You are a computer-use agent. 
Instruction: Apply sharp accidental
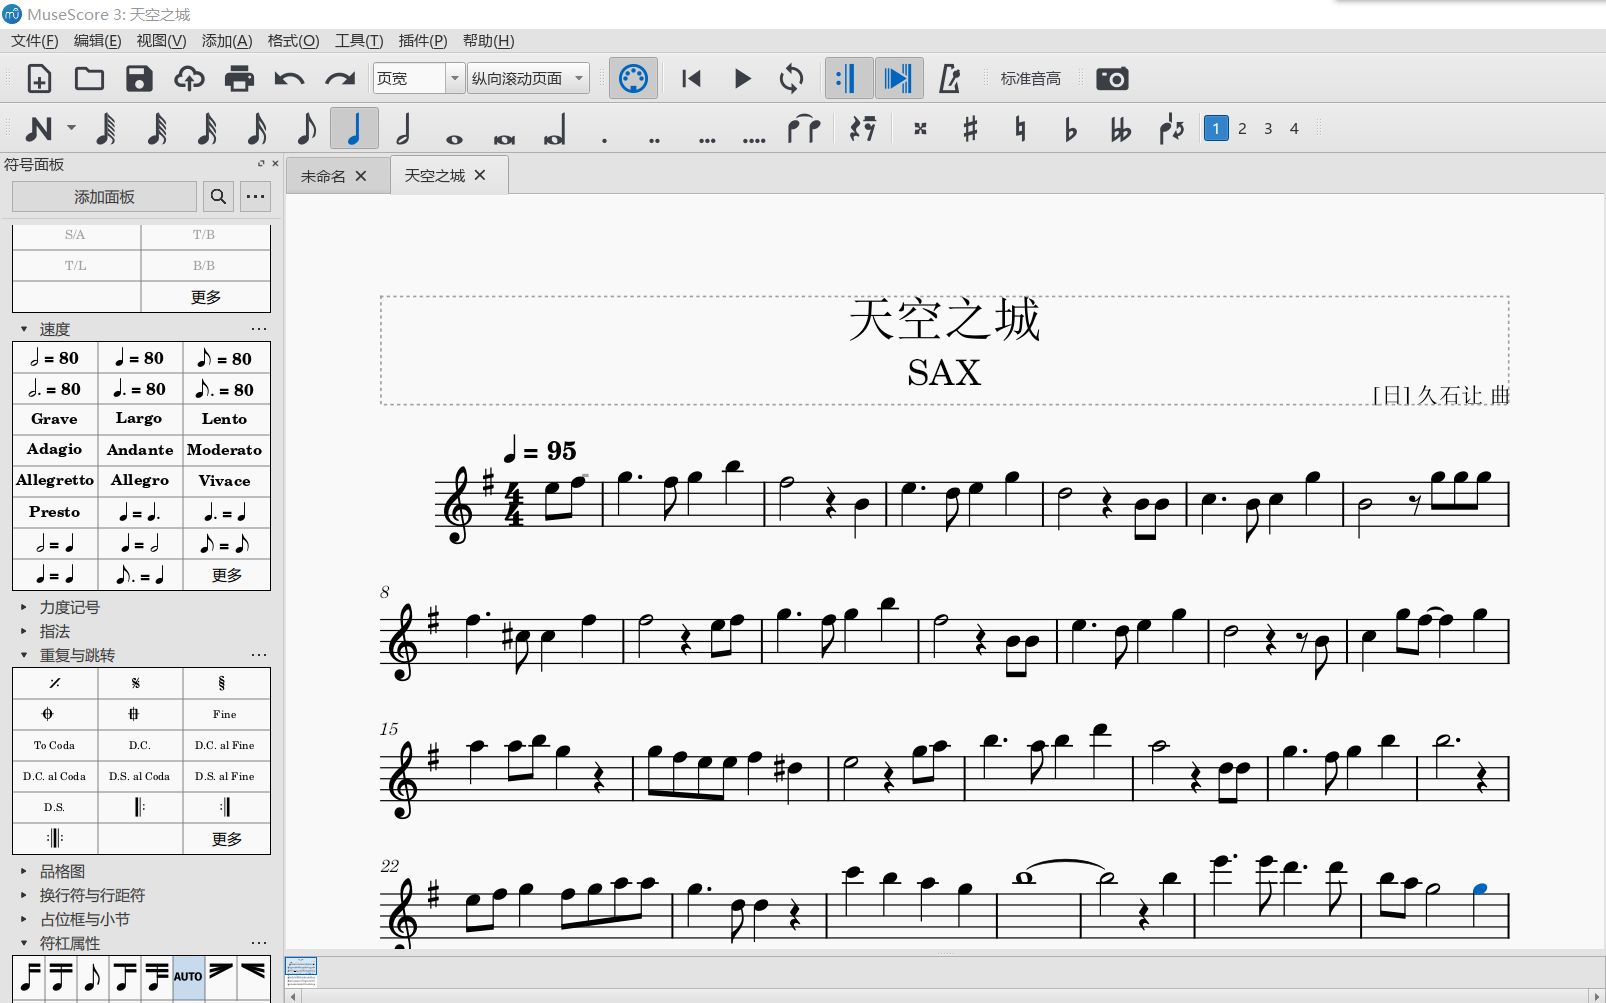tap(970, 128)
